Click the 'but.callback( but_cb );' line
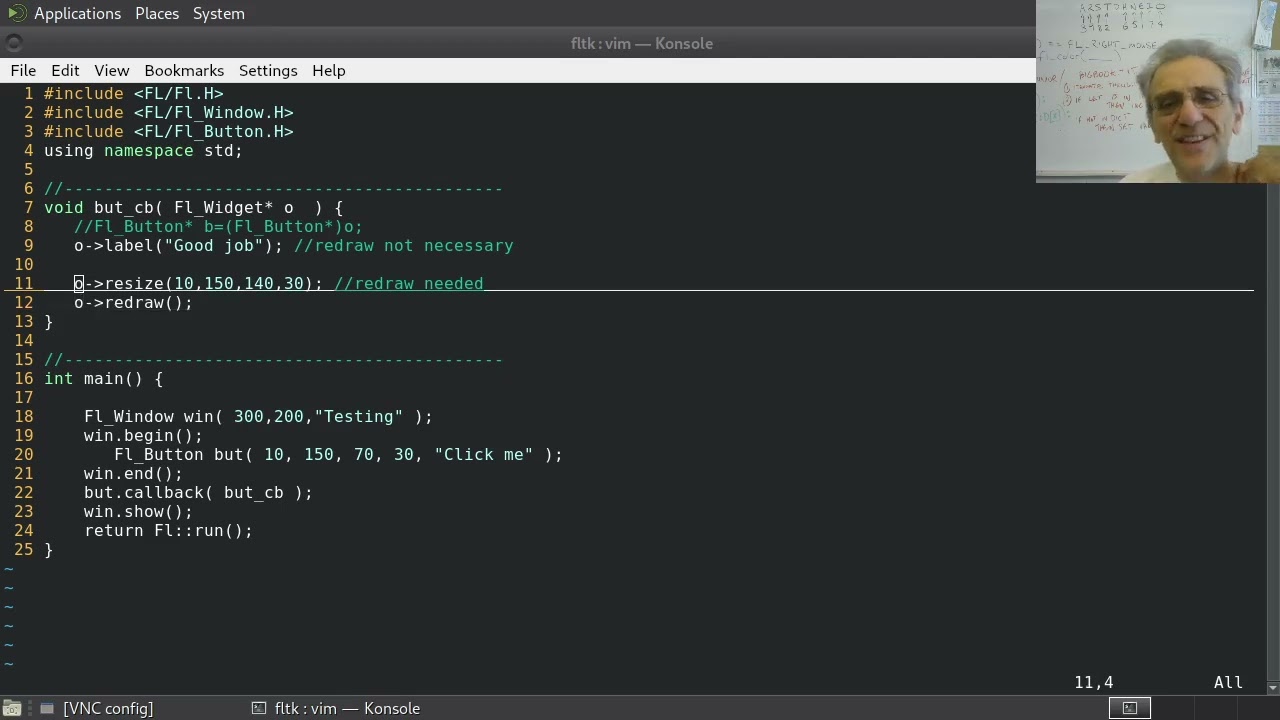 pyautogui.click(x=198, y=492)
